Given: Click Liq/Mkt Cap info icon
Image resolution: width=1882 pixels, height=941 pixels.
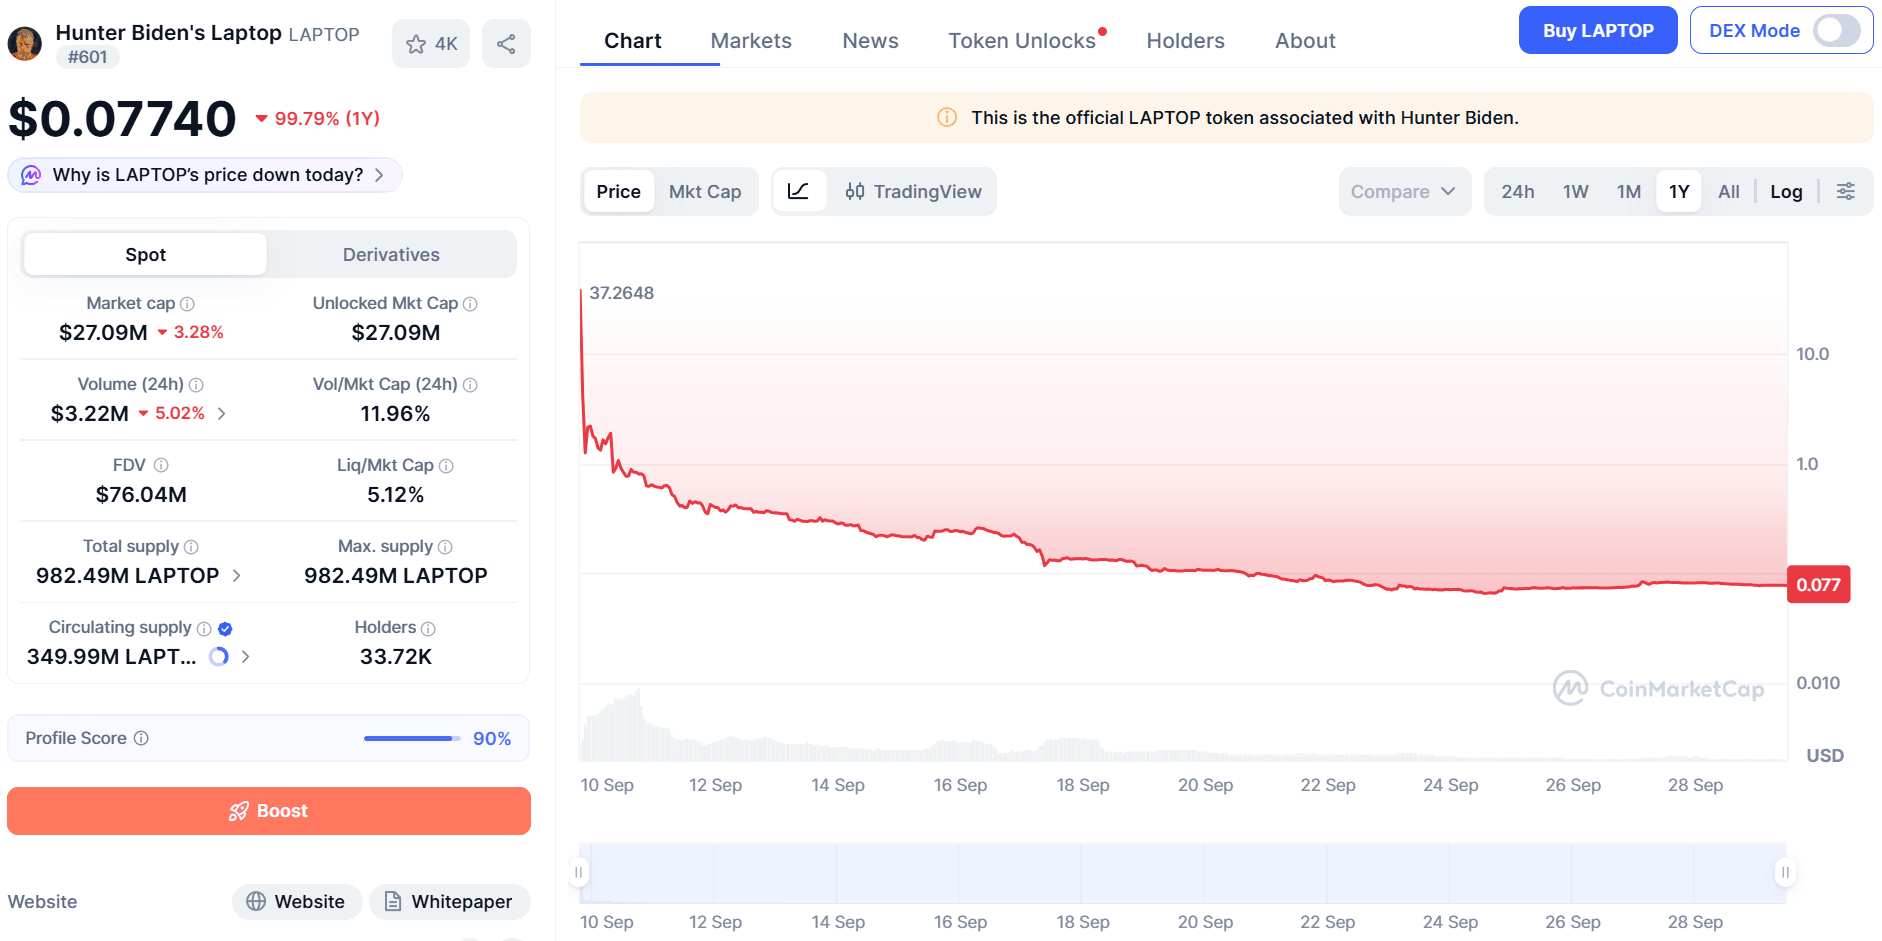Looking at the screenshot, I should [446, 466].
